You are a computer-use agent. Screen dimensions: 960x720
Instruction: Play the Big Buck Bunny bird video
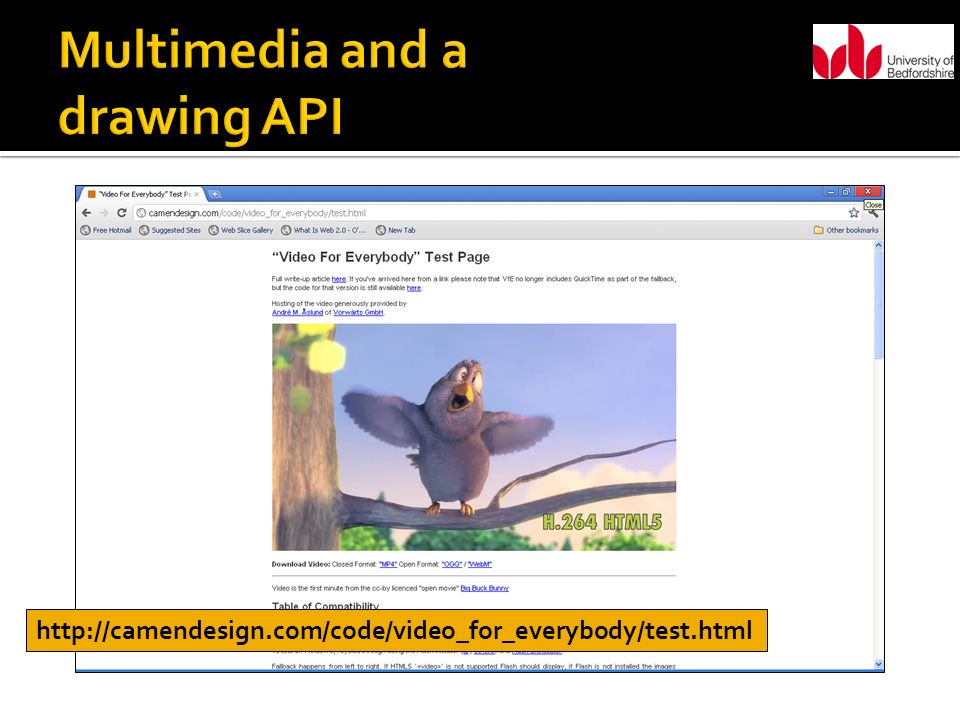click(474, 437)
